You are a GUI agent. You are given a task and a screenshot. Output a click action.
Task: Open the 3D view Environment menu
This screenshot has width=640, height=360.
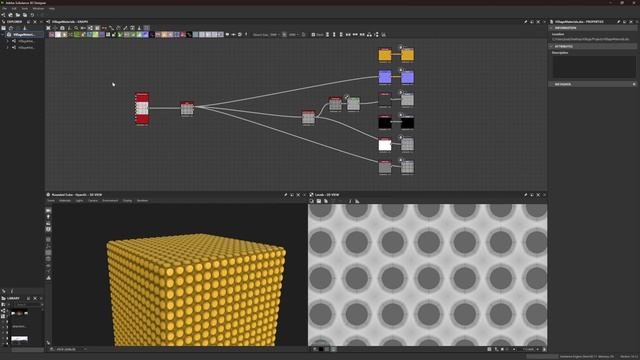(110, 201)
